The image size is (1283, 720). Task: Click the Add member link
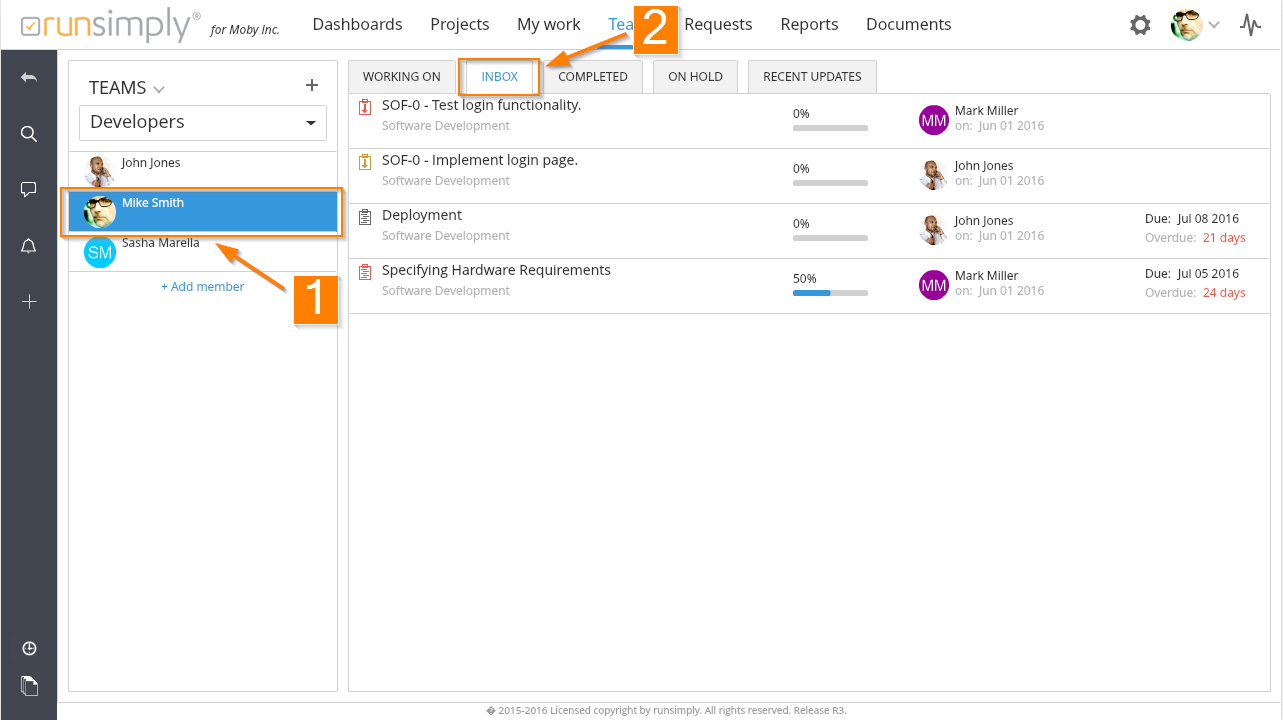(x=202, y=287)
